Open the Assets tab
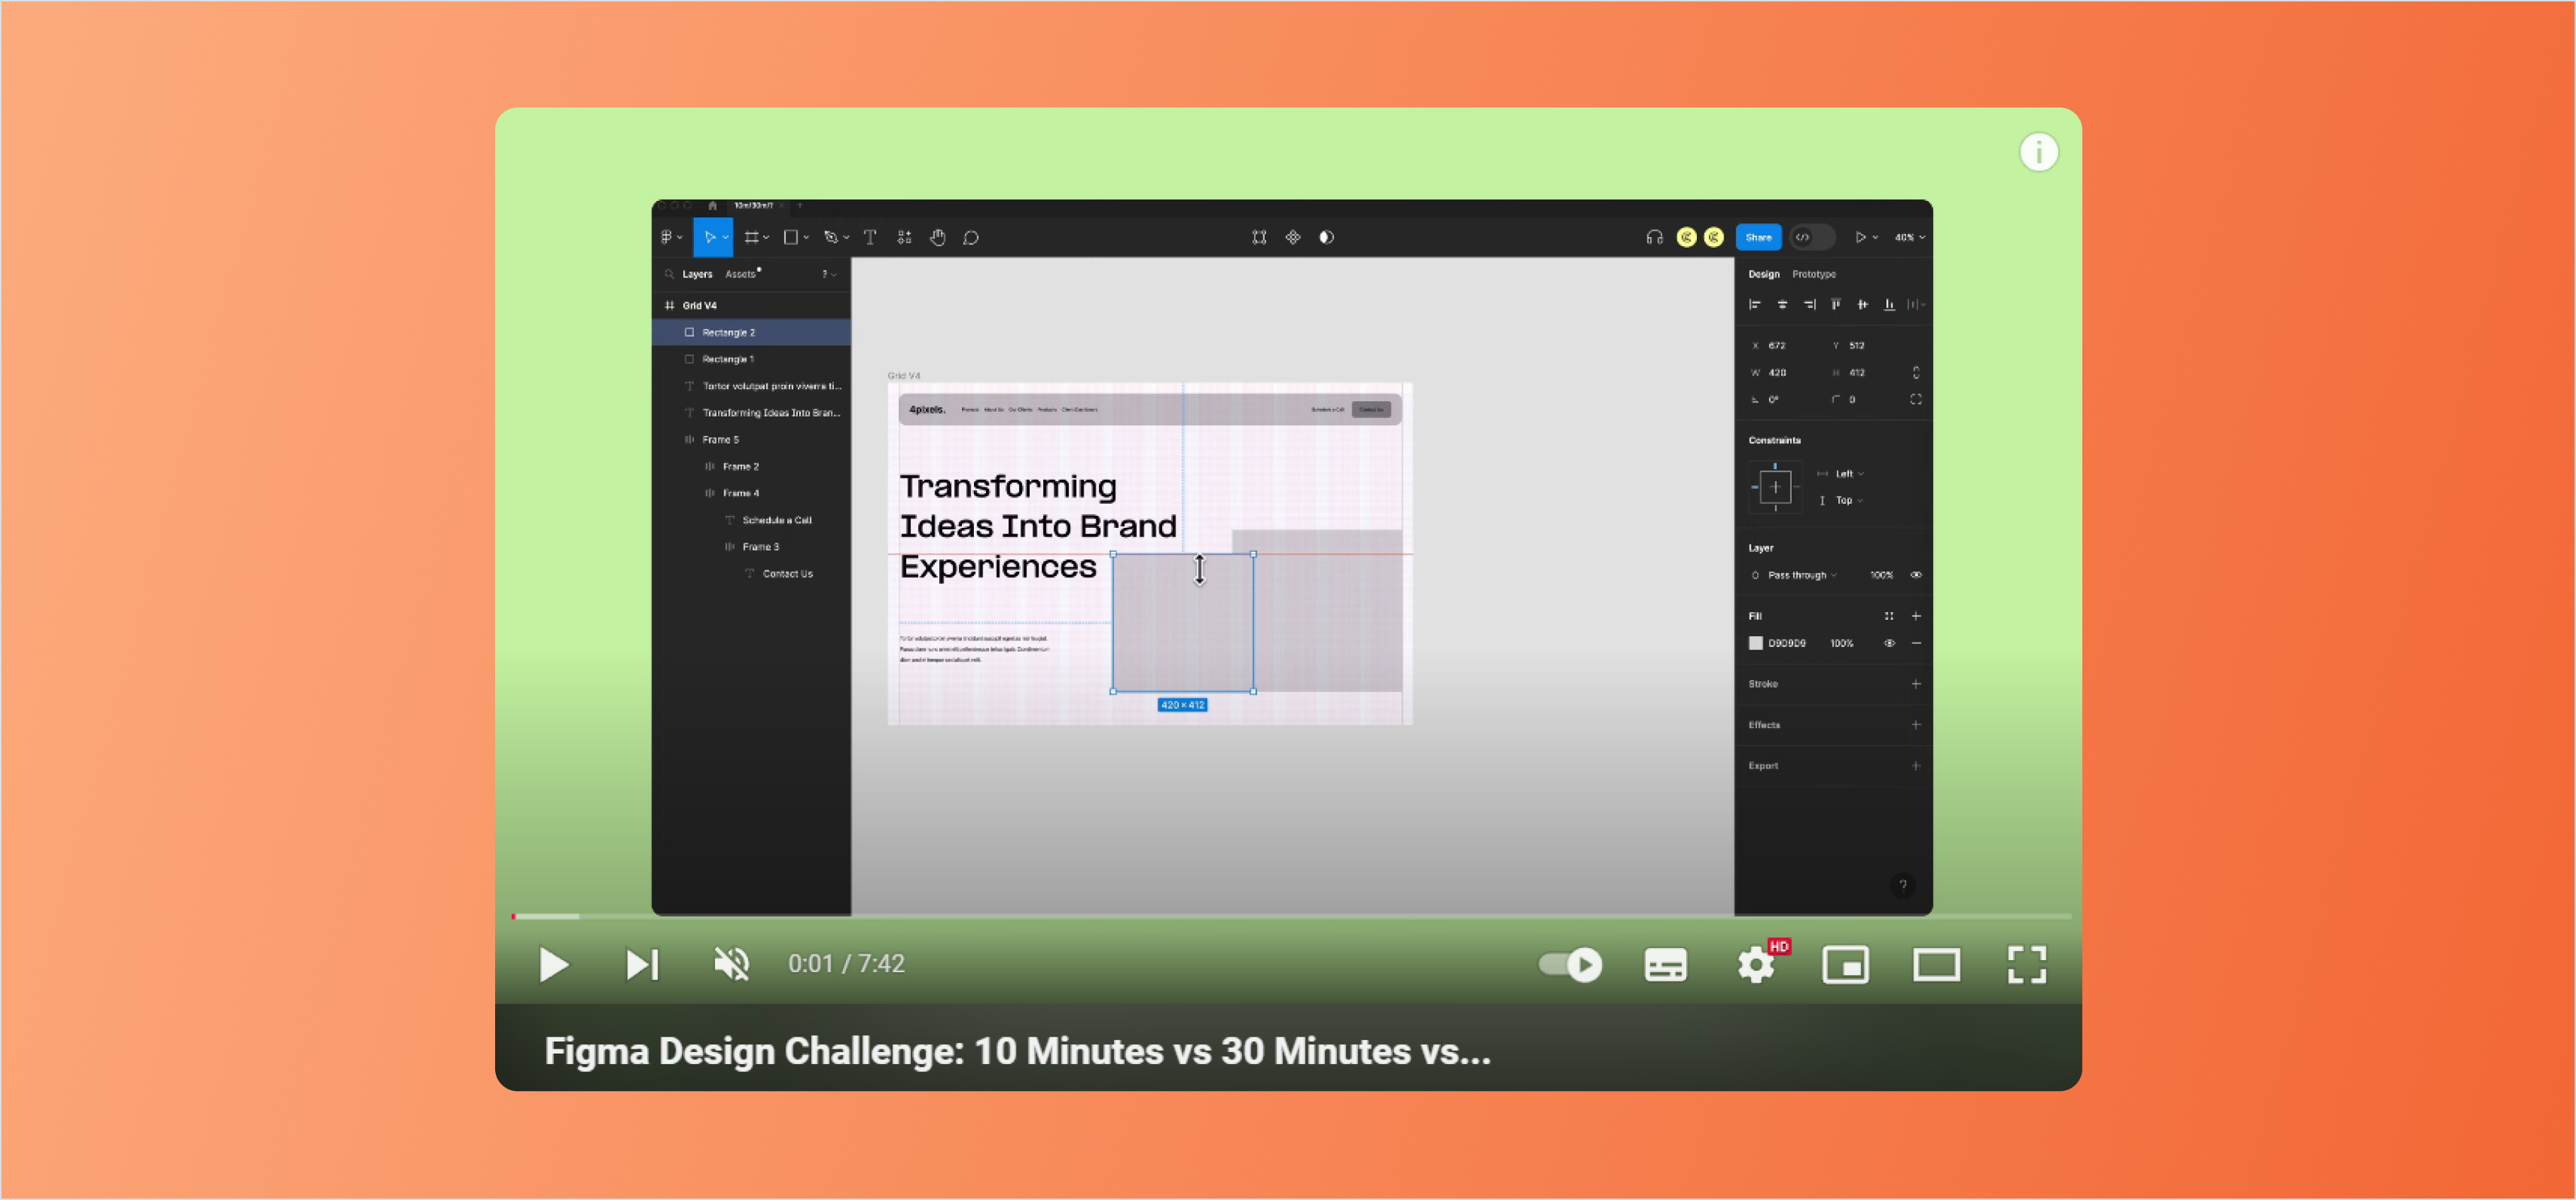This screenshot has width=2576, height=1200. click(x=740, y=274)
